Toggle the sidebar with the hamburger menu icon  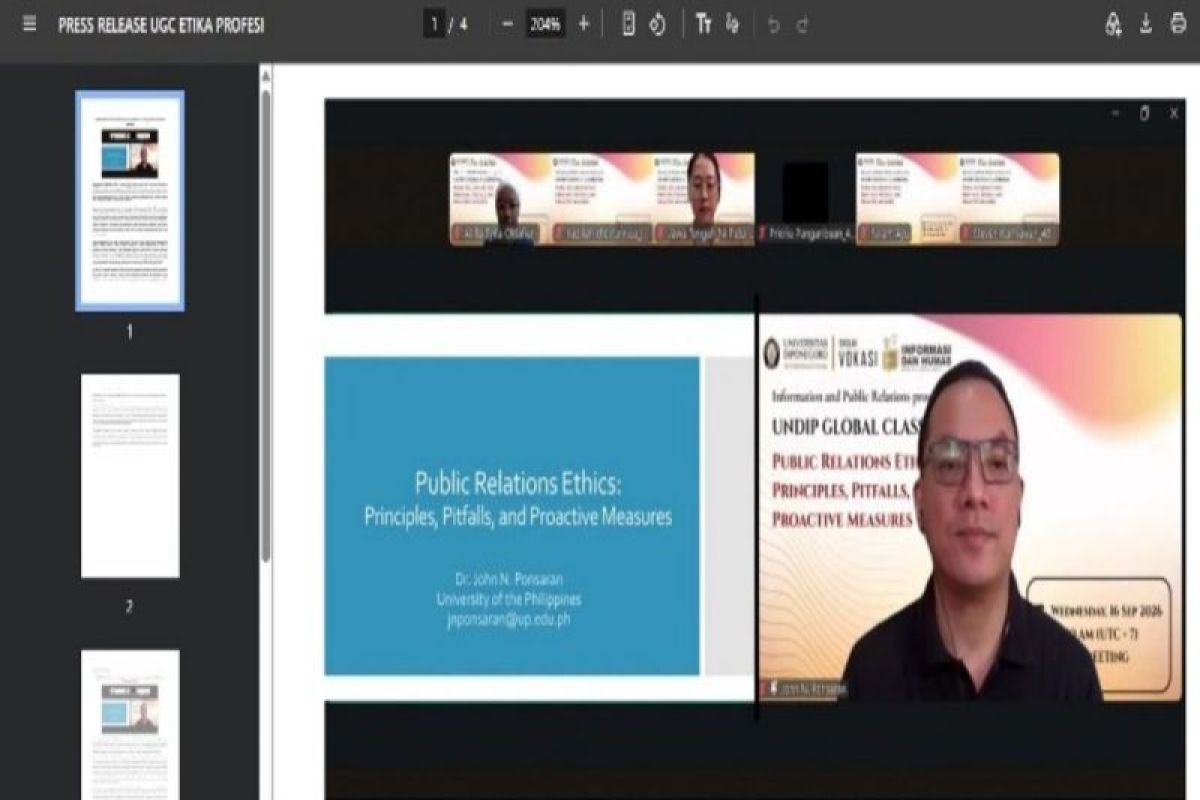pyautogui.click(x=27, y=25)
